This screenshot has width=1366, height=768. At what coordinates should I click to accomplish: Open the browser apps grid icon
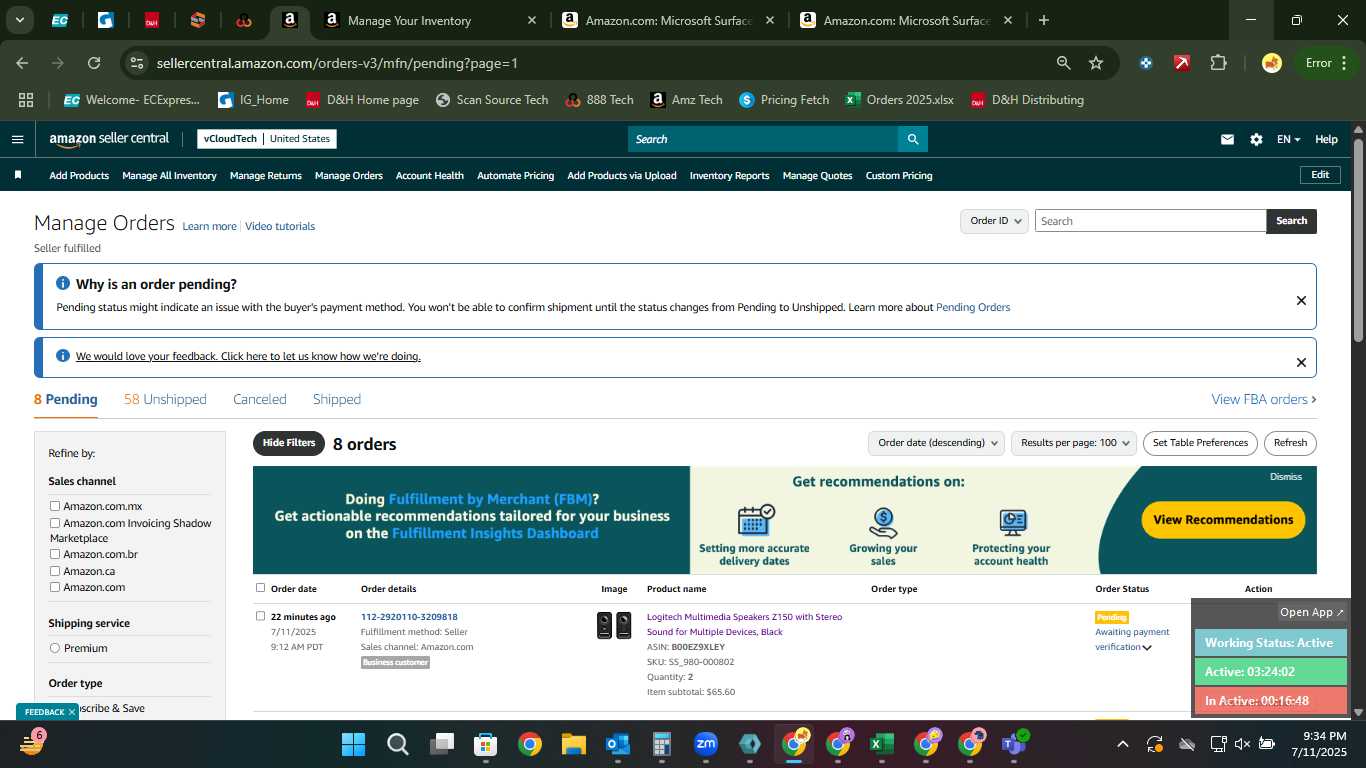pos(26,100)
